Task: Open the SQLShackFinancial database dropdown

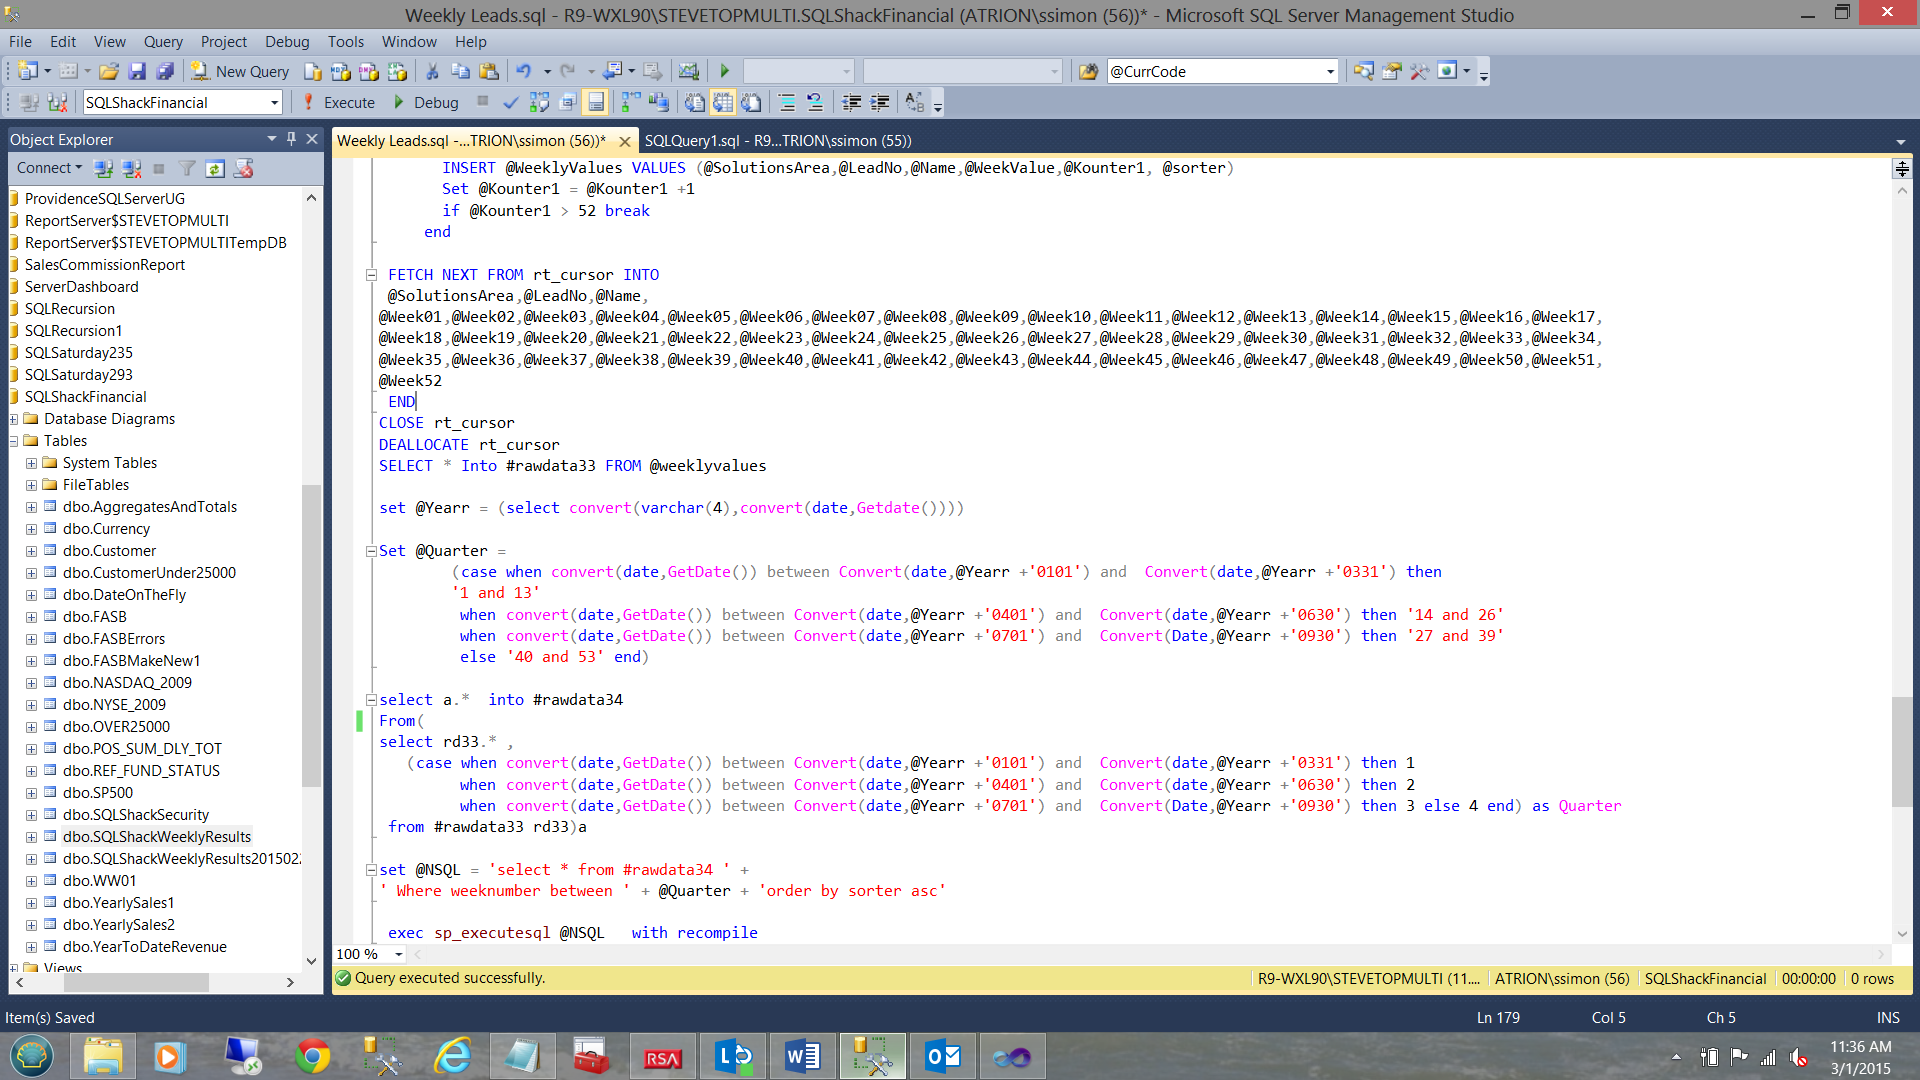Action: click(x=274, y=102)
